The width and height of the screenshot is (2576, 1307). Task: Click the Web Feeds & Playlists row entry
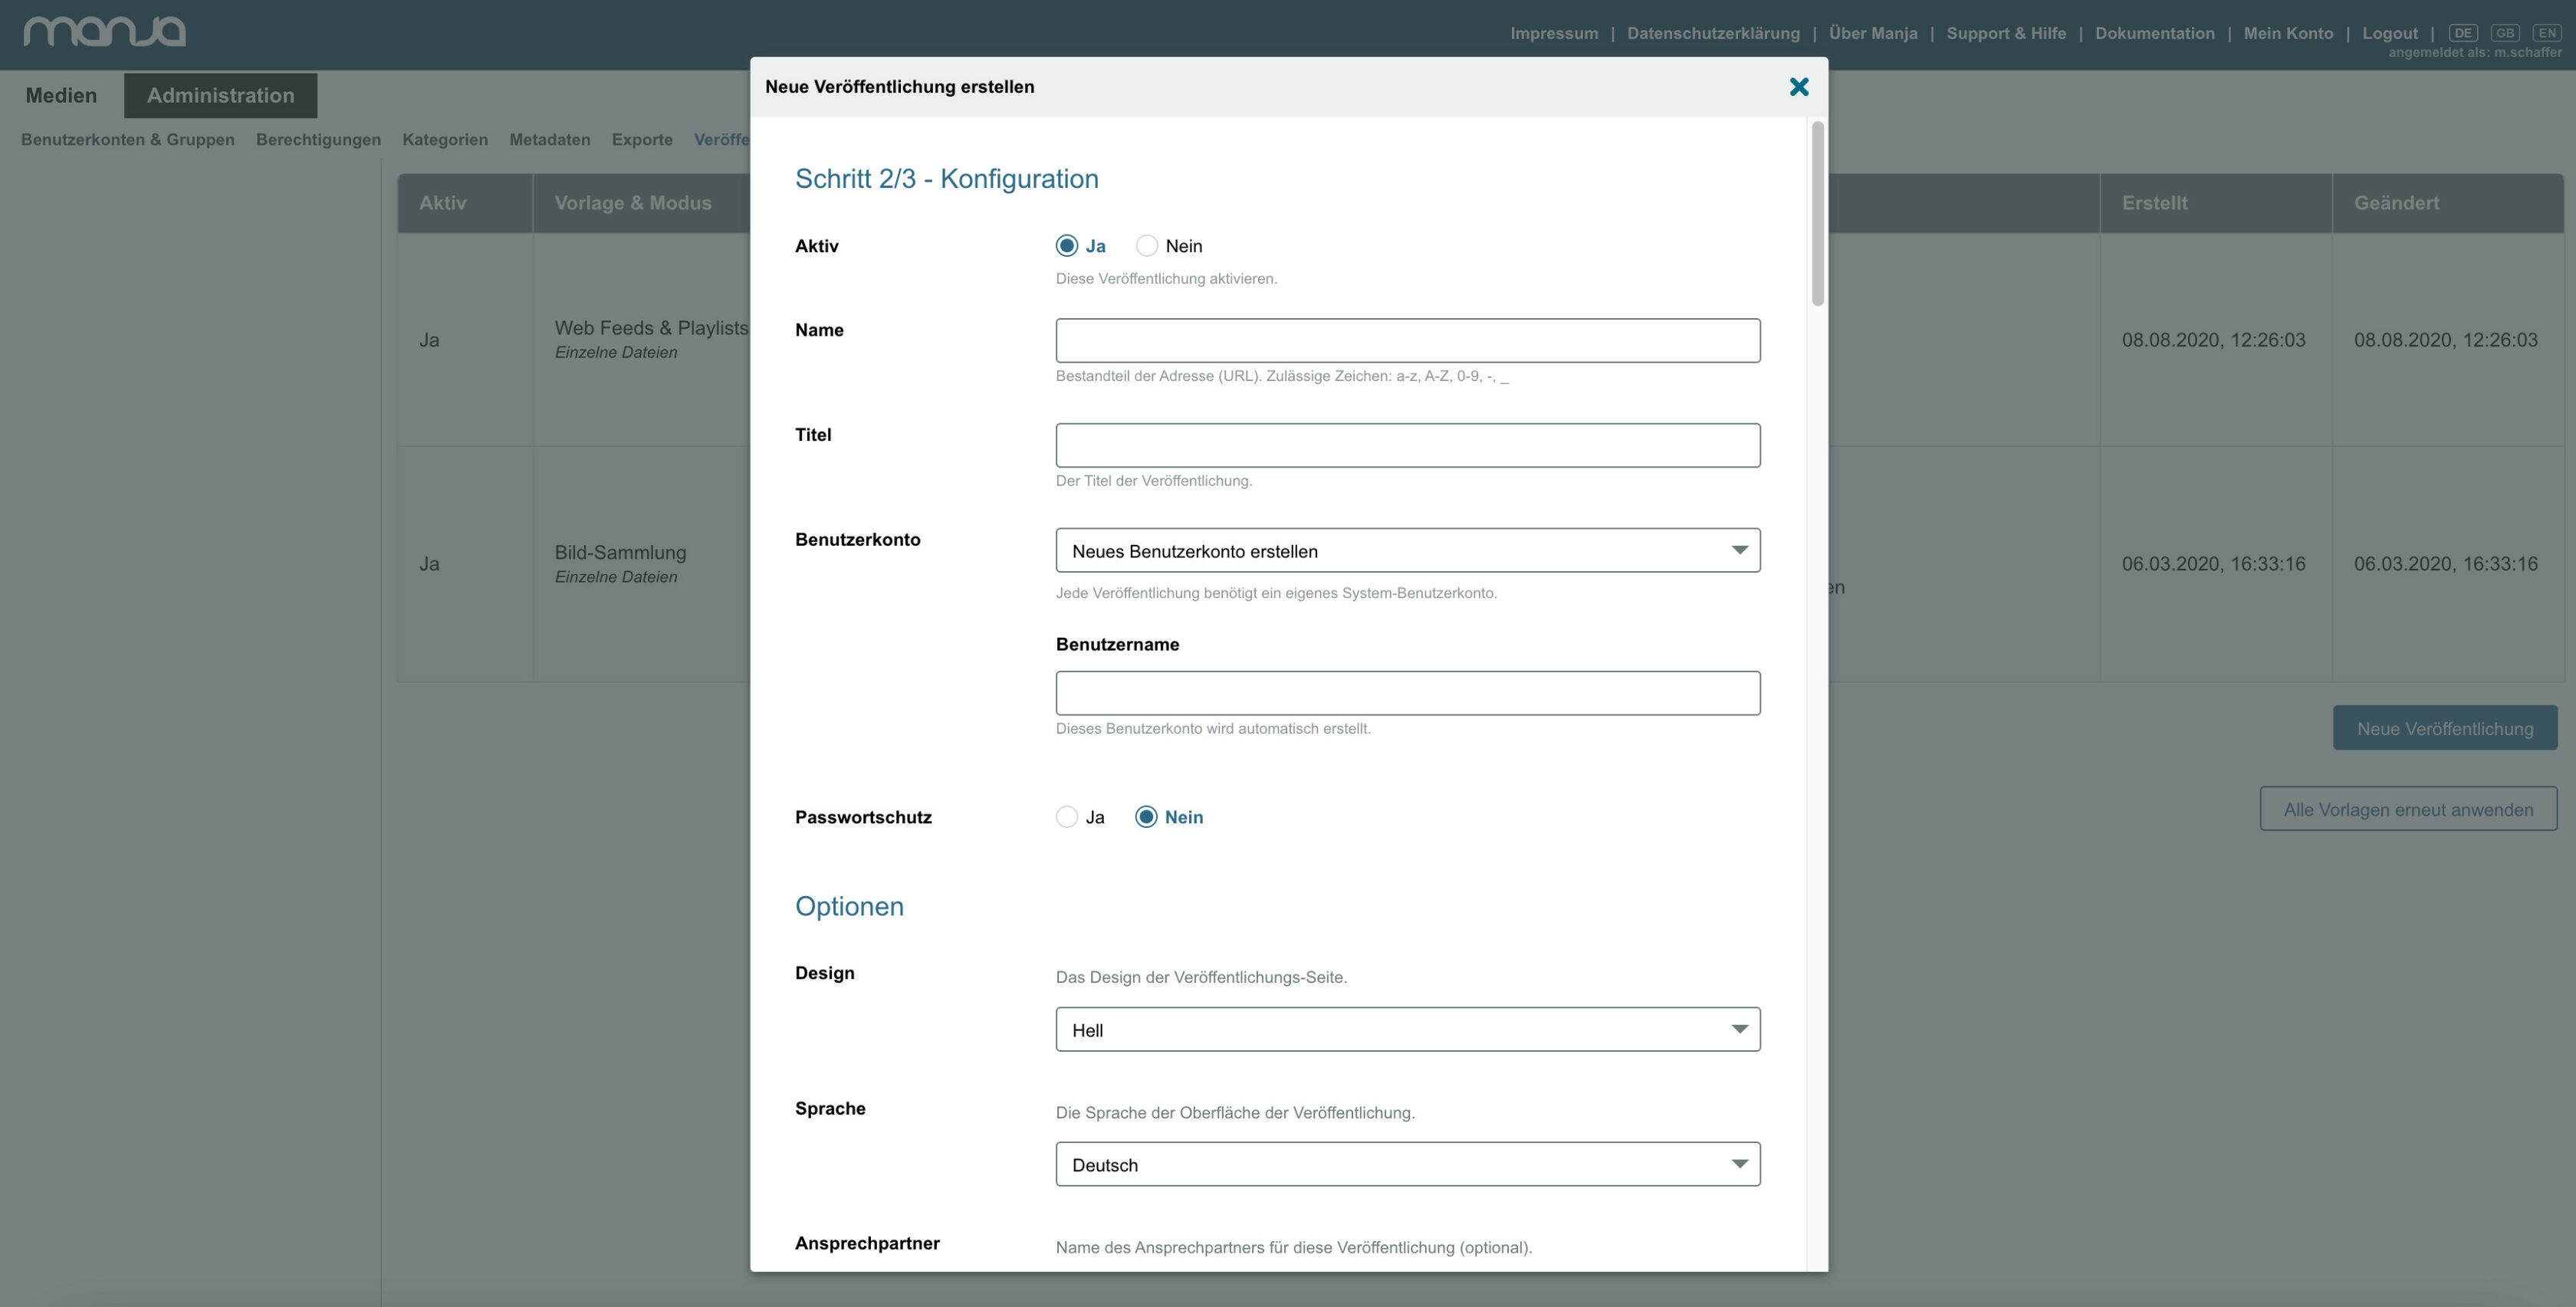coord(651,328)
